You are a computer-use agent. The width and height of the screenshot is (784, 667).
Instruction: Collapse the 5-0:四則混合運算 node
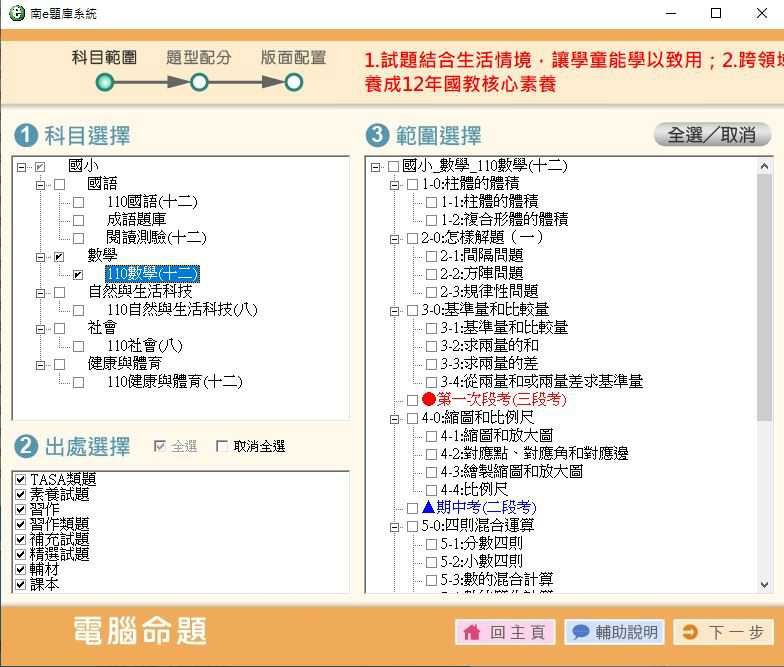pyautogui.click(x=394, y=527)
